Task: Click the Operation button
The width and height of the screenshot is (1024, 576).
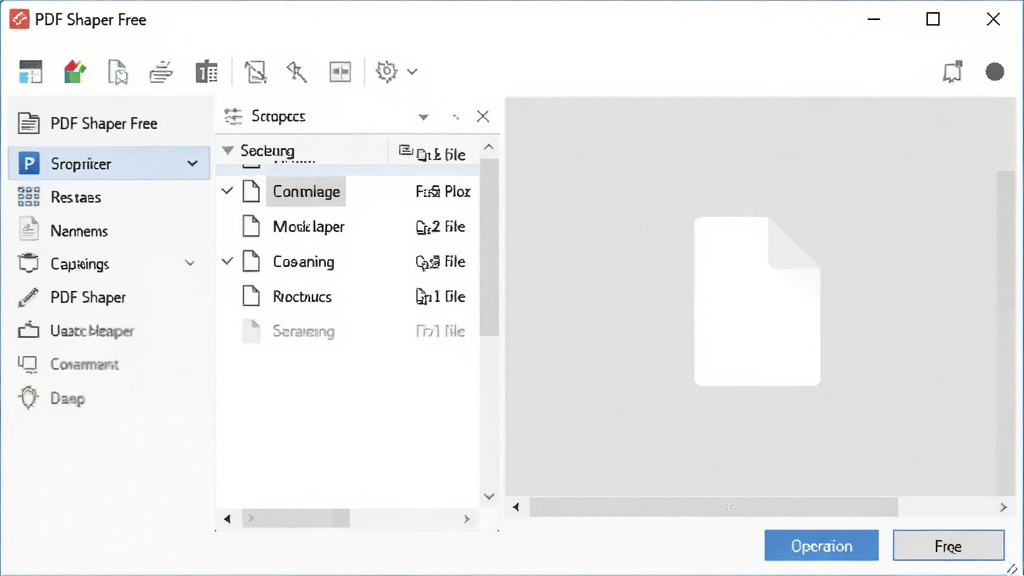Action: 822,546
